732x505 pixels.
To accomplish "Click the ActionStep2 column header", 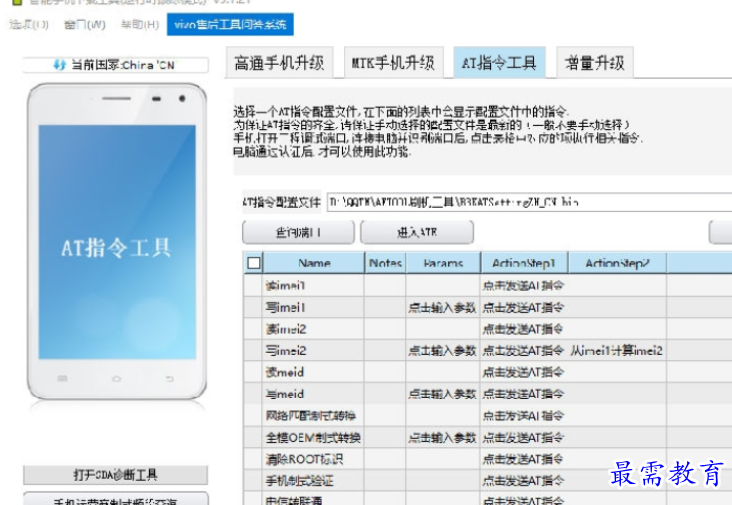I will tap(617, 263).
